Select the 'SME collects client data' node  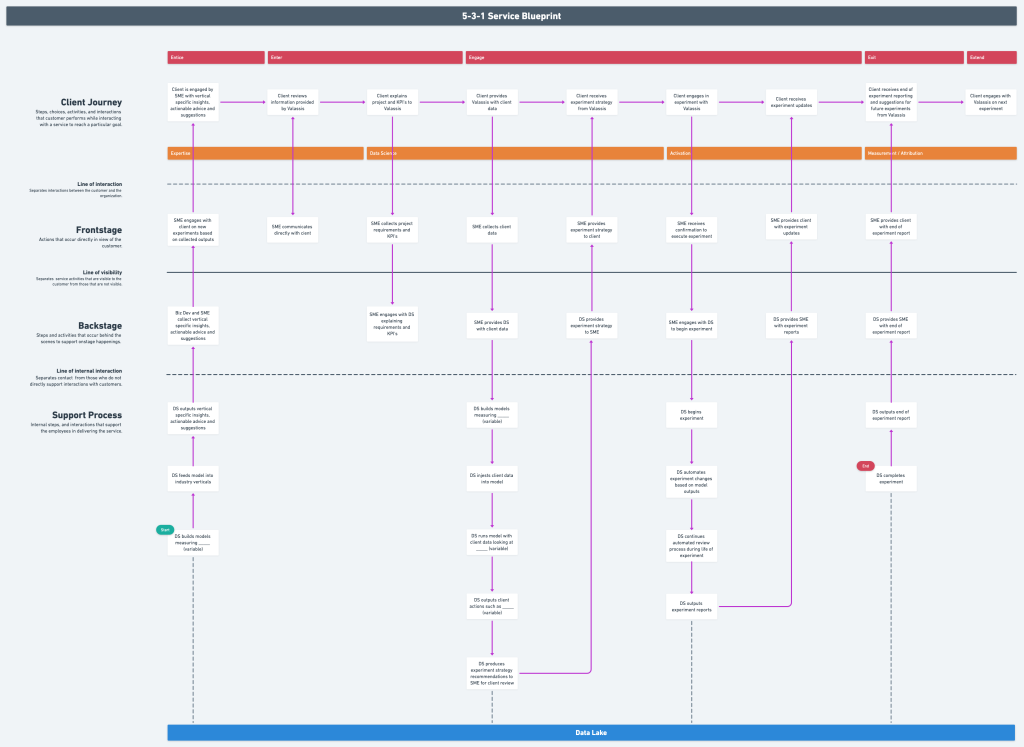click(x=491, y=228)
